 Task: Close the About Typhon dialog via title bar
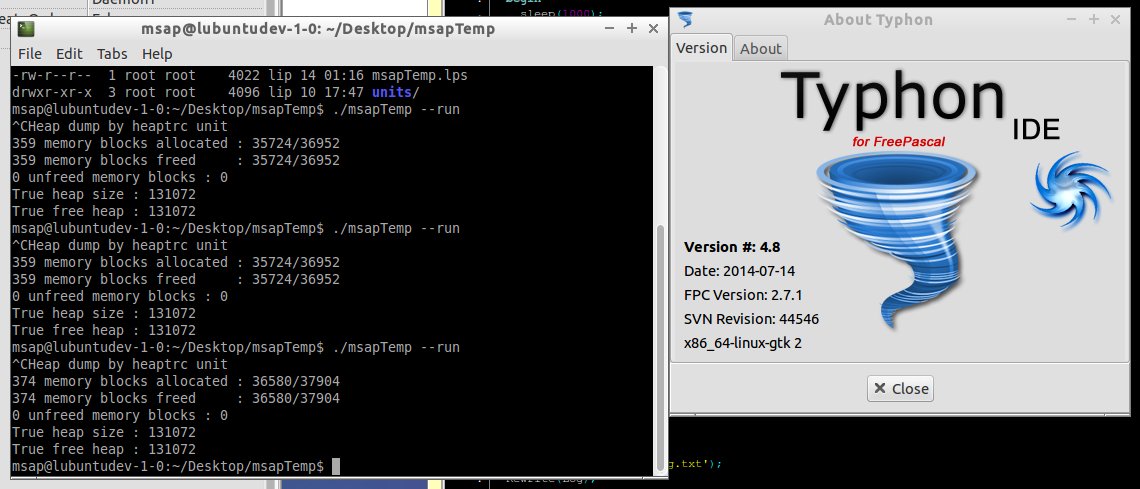1115,20
